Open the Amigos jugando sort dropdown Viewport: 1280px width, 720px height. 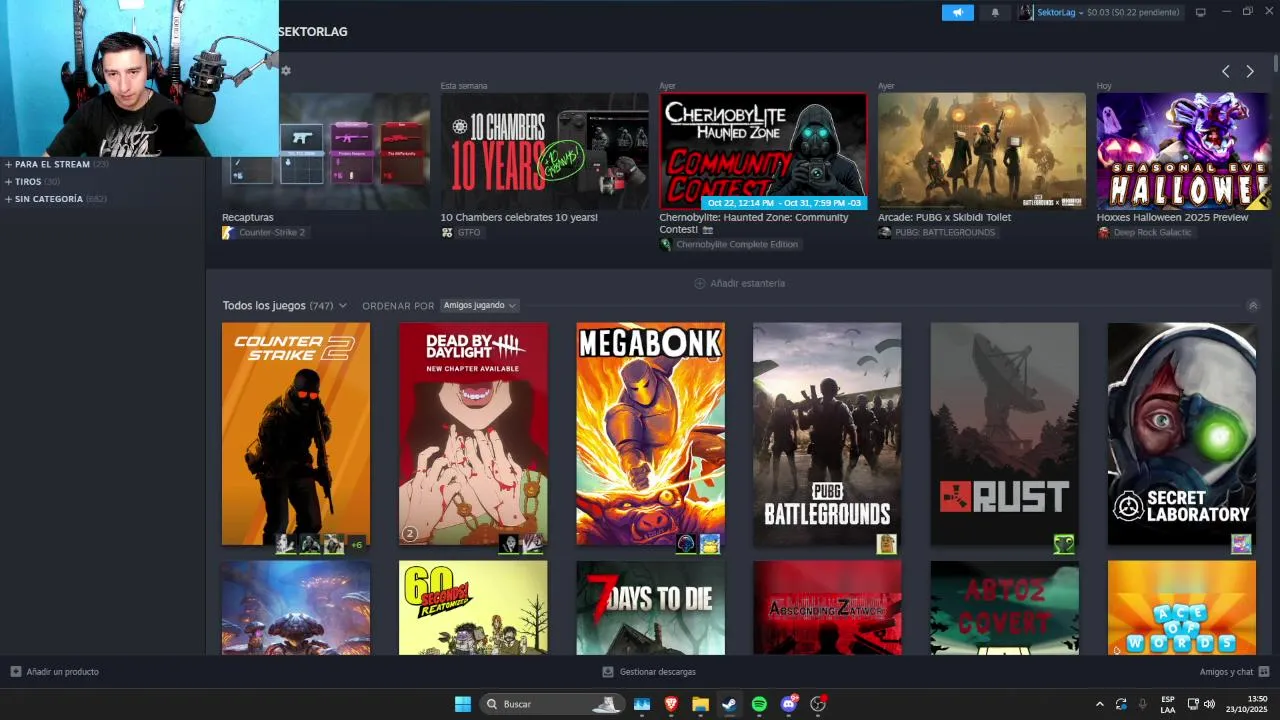pyautogui.click(x=480, y=305)
